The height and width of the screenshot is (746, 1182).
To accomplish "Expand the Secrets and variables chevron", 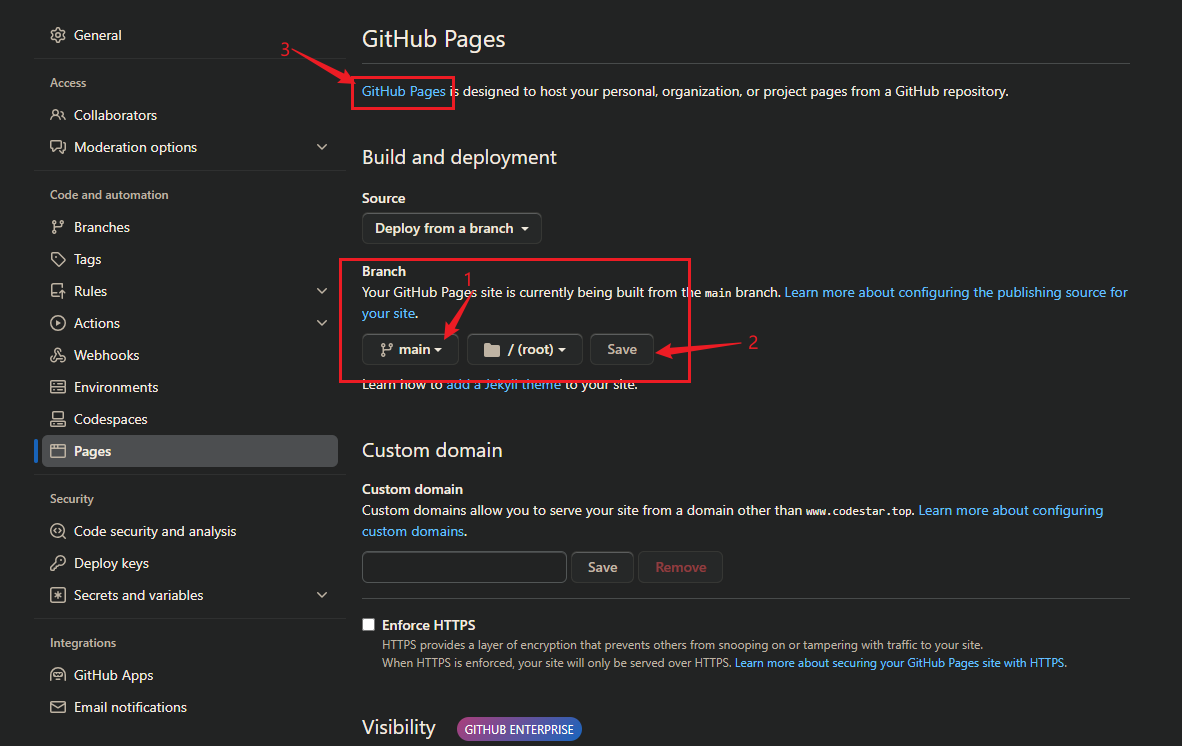I will (322, 595).
